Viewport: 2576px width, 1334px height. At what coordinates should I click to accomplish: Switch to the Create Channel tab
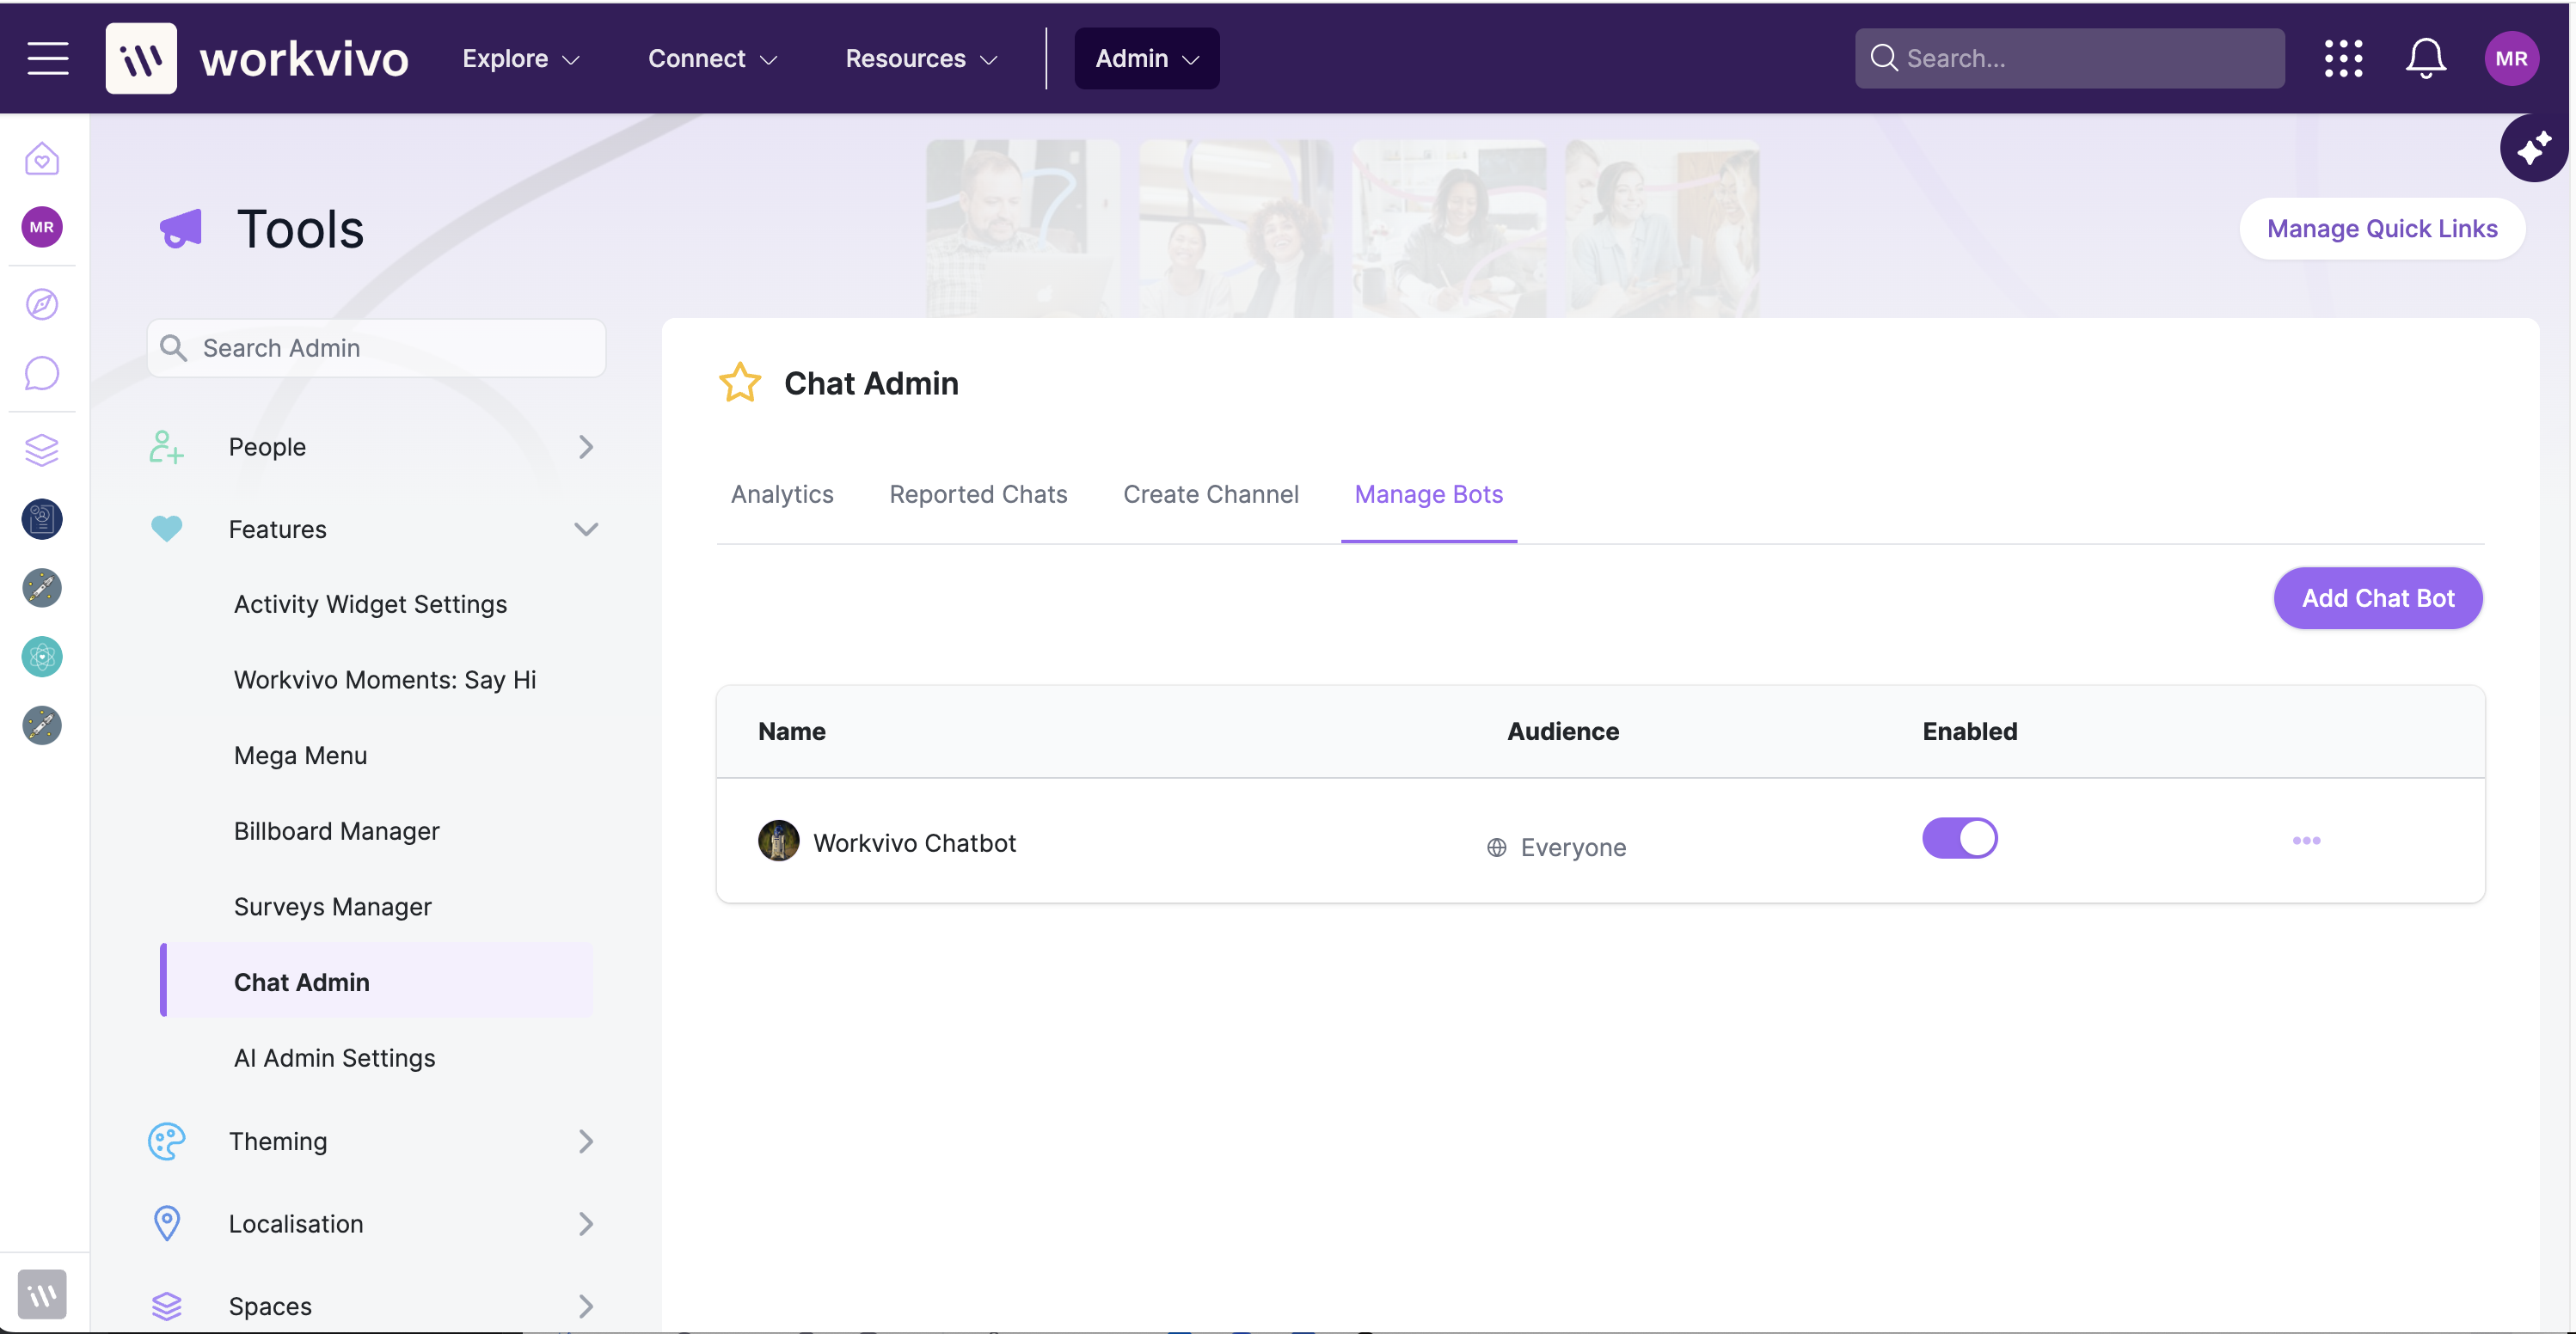pyautogui.click(x=1210, y=494)
